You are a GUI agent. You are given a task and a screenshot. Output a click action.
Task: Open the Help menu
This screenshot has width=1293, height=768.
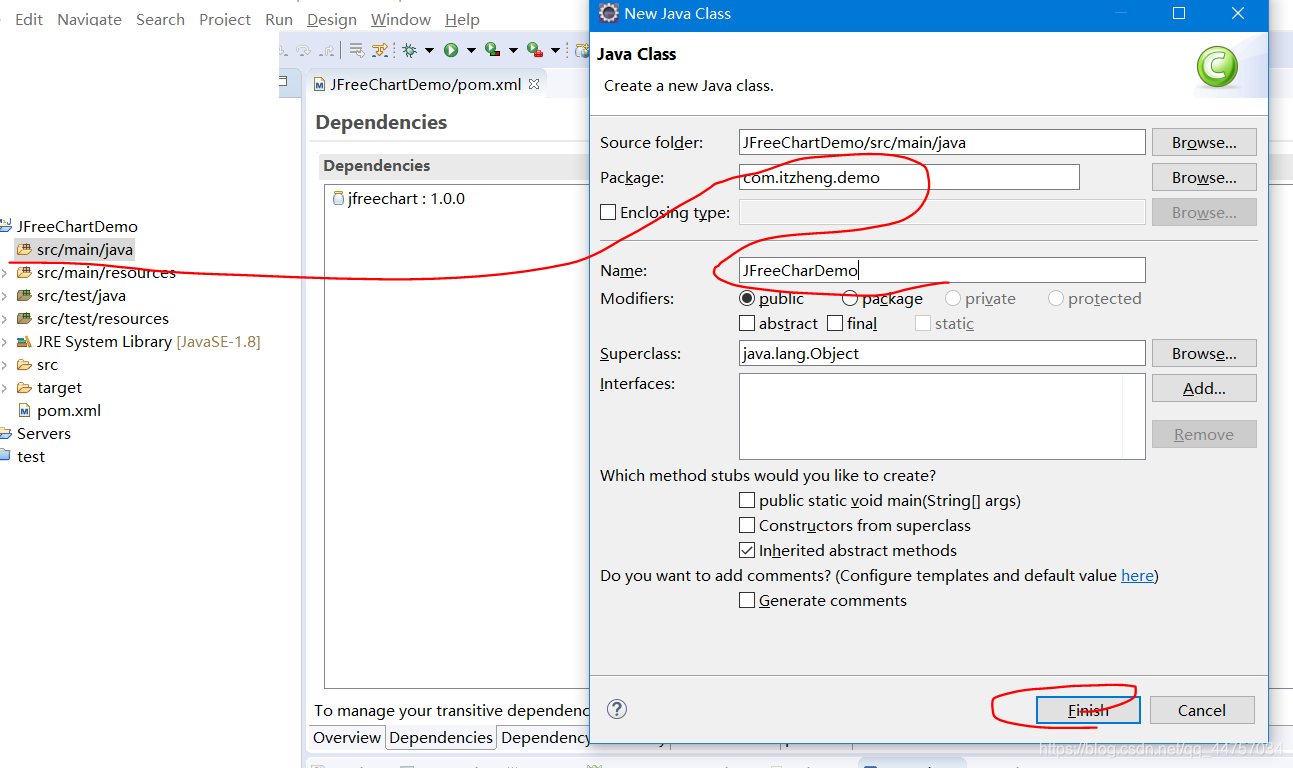click(x=462, y=19)
